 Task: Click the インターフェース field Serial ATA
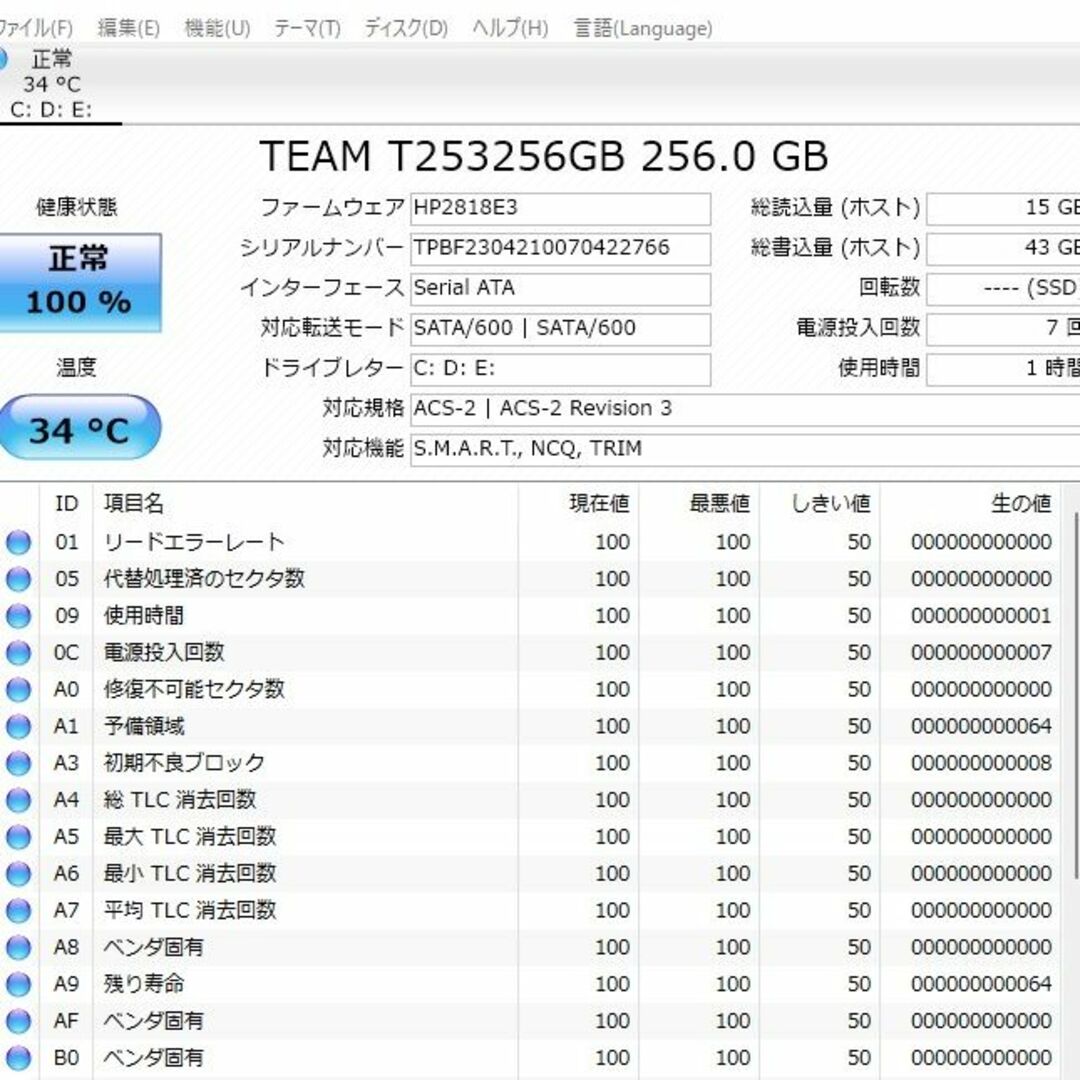tap(561, 289)
